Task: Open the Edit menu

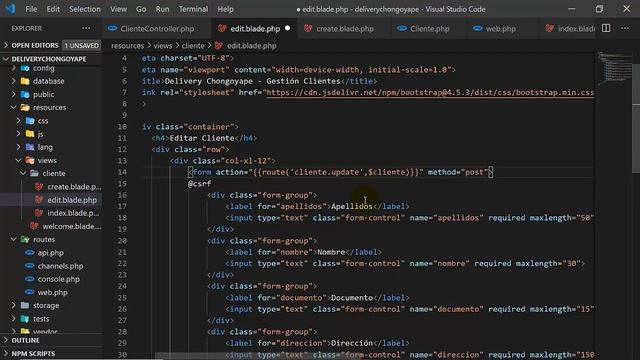Action: coord(53,9)
